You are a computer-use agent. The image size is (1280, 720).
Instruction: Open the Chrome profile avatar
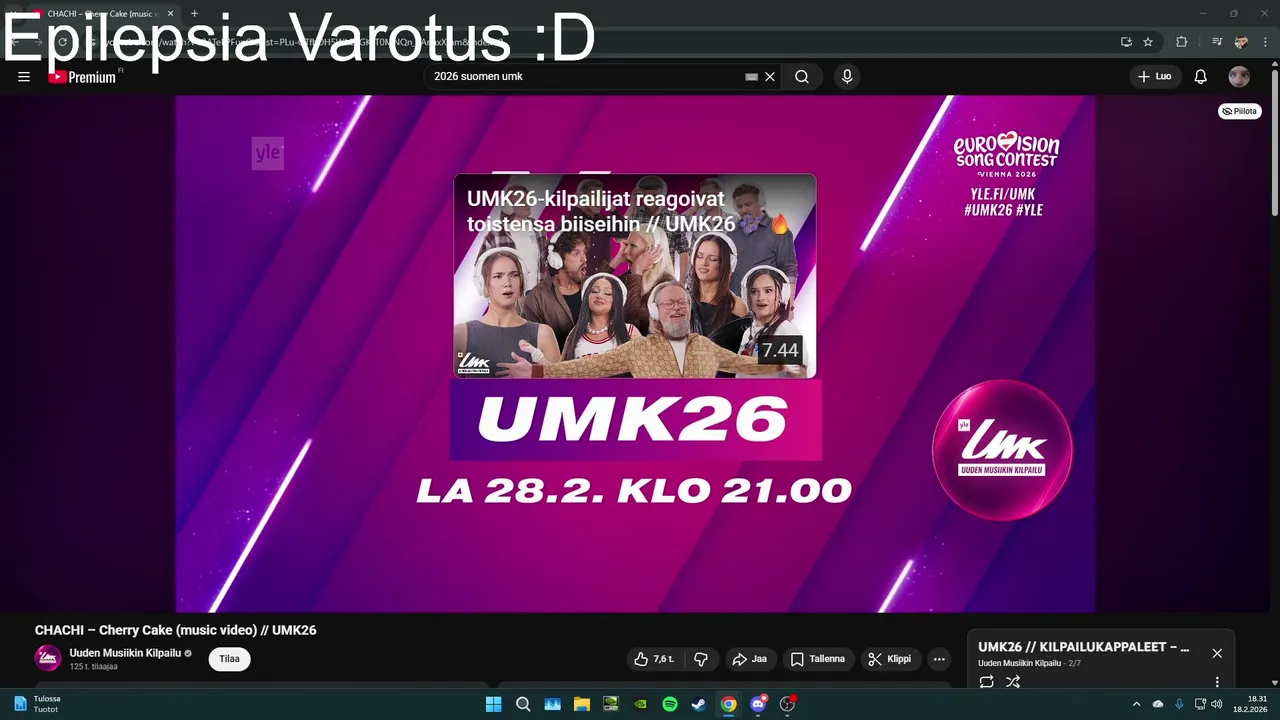pos(1241,42)
